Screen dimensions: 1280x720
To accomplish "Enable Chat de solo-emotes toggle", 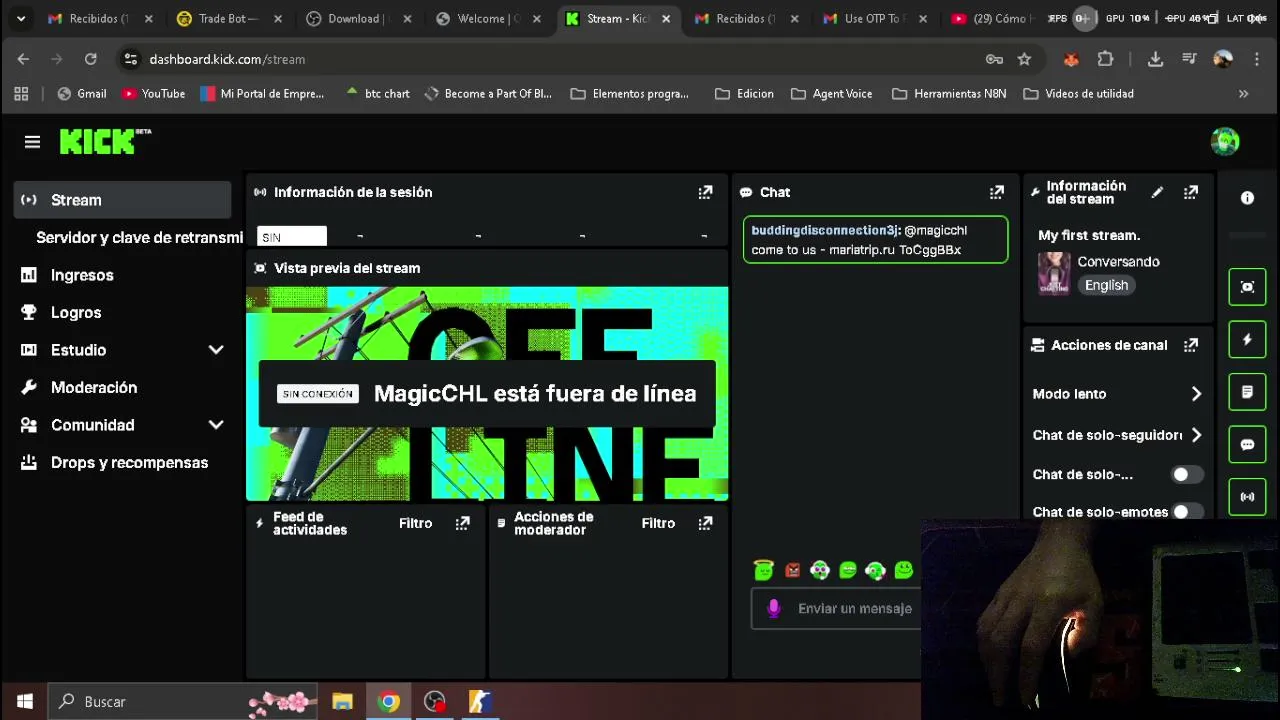I will point(1186,511).
